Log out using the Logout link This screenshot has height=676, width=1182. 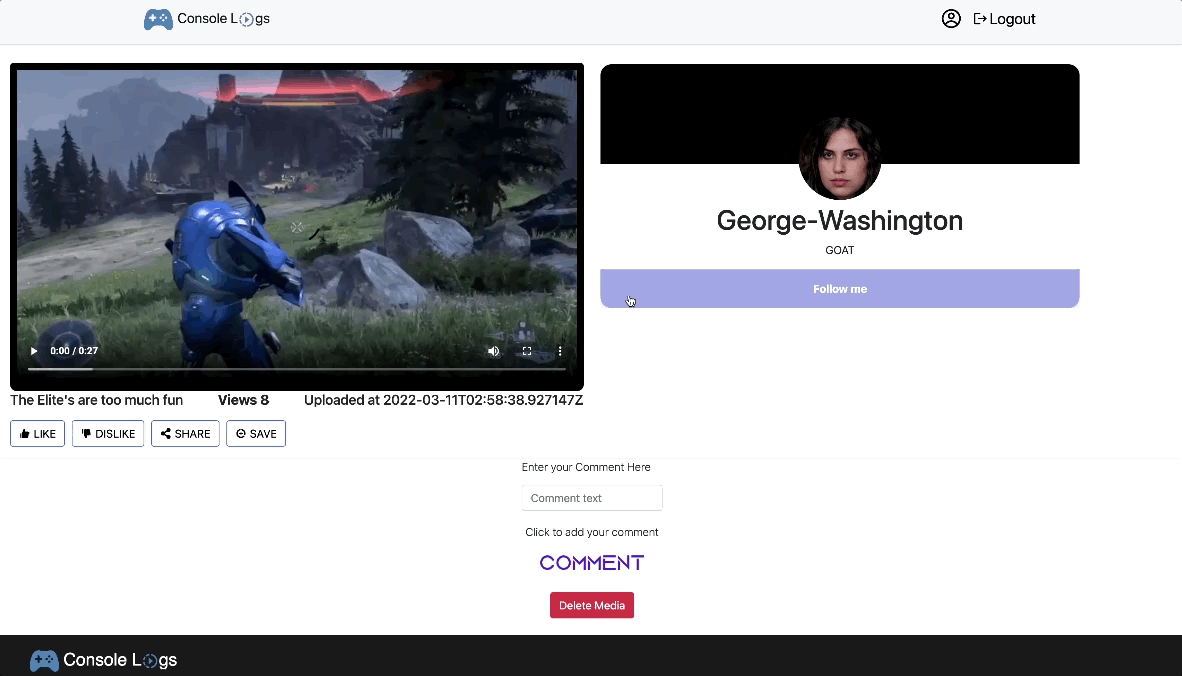click(1004, 19)
